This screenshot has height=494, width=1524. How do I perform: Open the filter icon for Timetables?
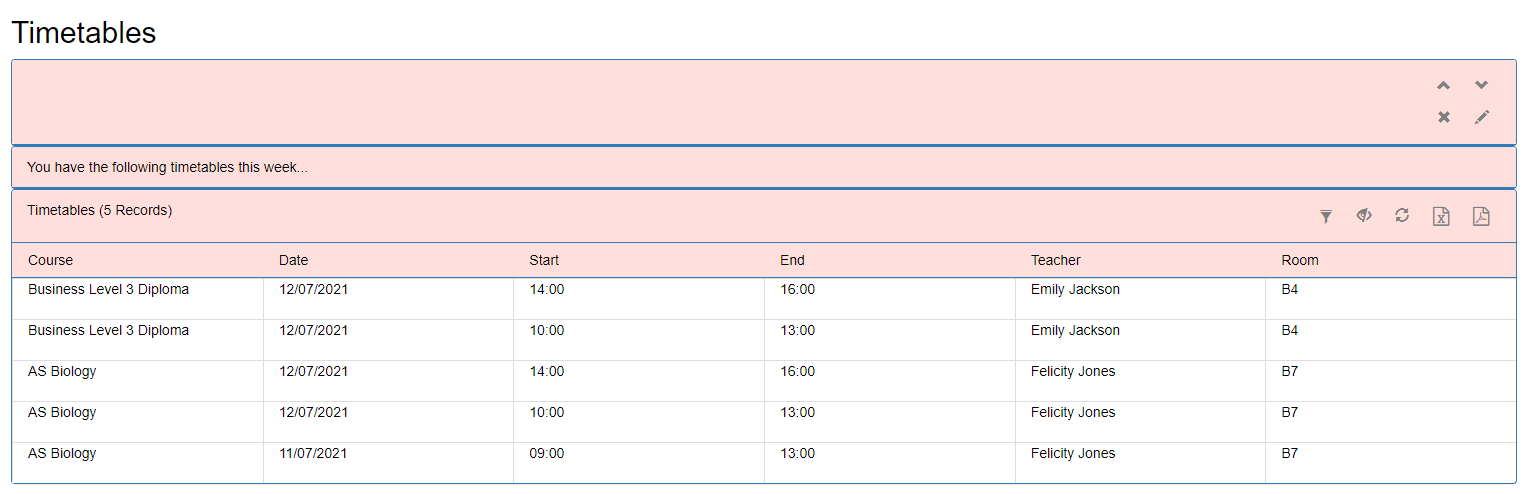coord(1326,216)
